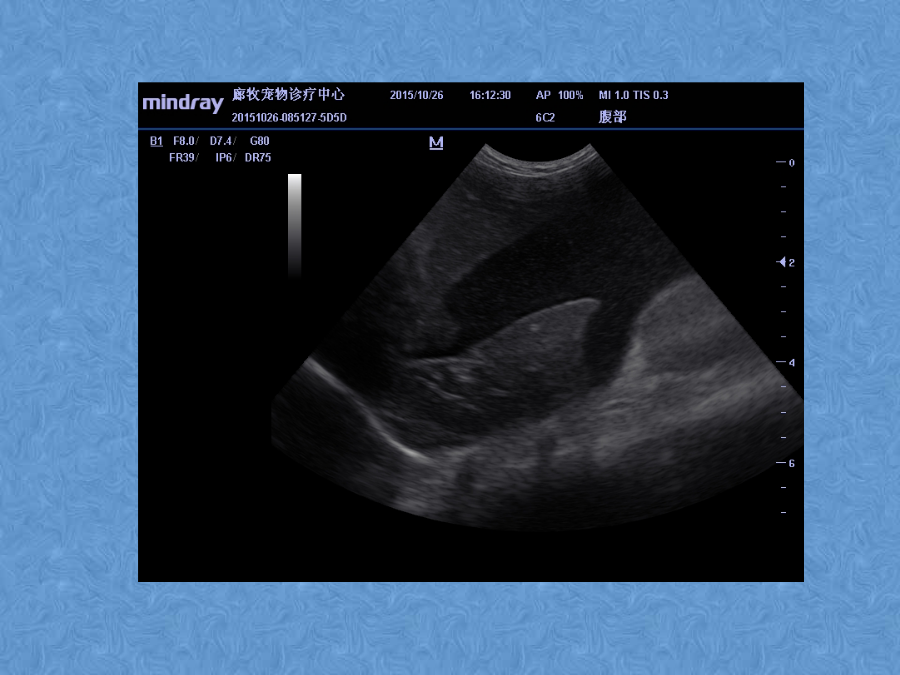Screen dimensions: 900x675
Task: Click the AP 100% acoustic power value
Action: click(559, 95)
